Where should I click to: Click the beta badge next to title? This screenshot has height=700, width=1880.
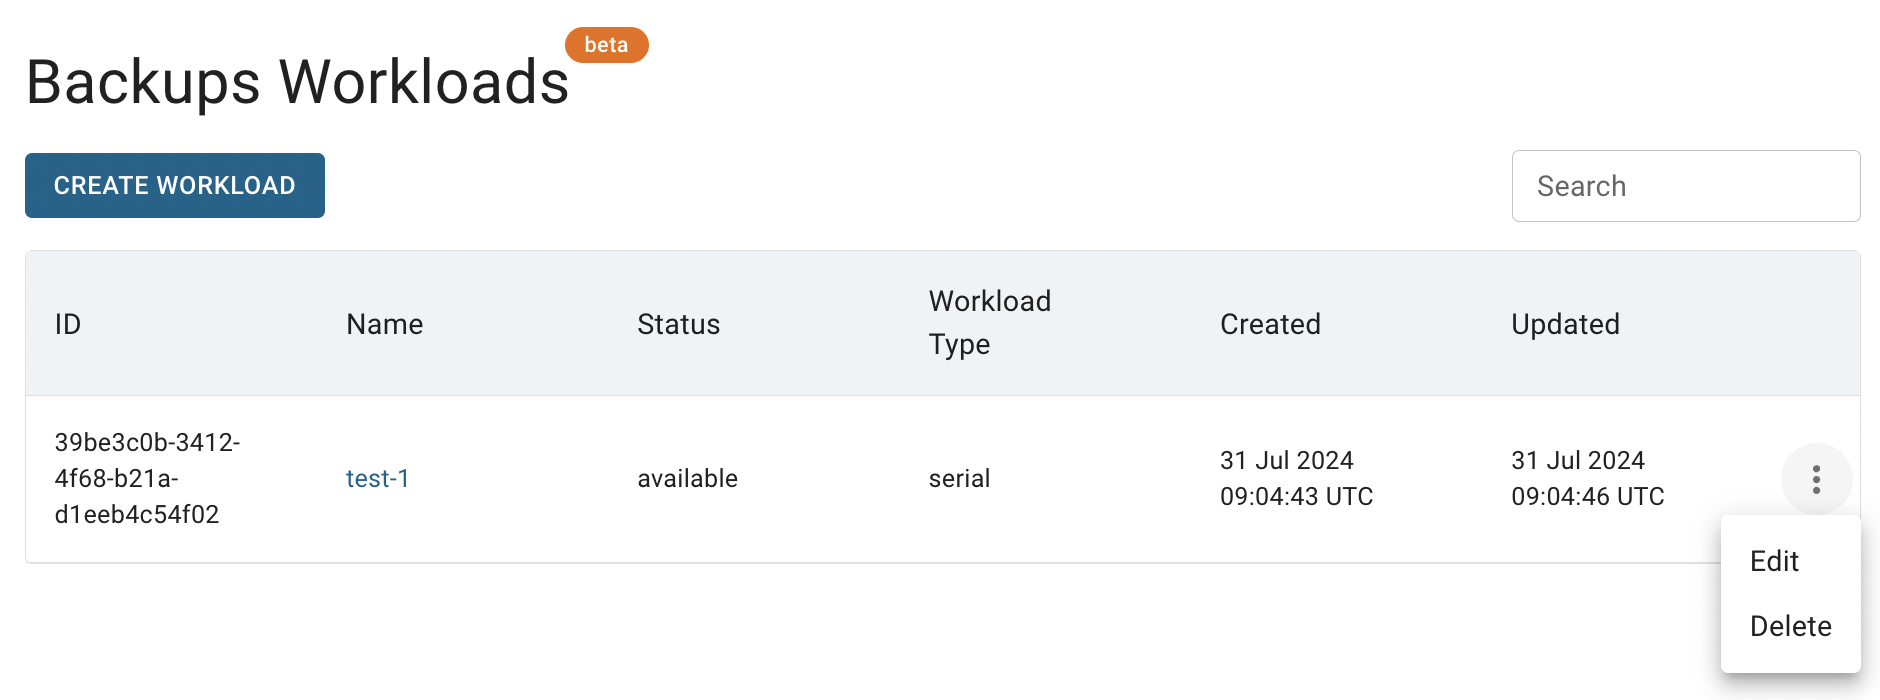coord(606,45)
